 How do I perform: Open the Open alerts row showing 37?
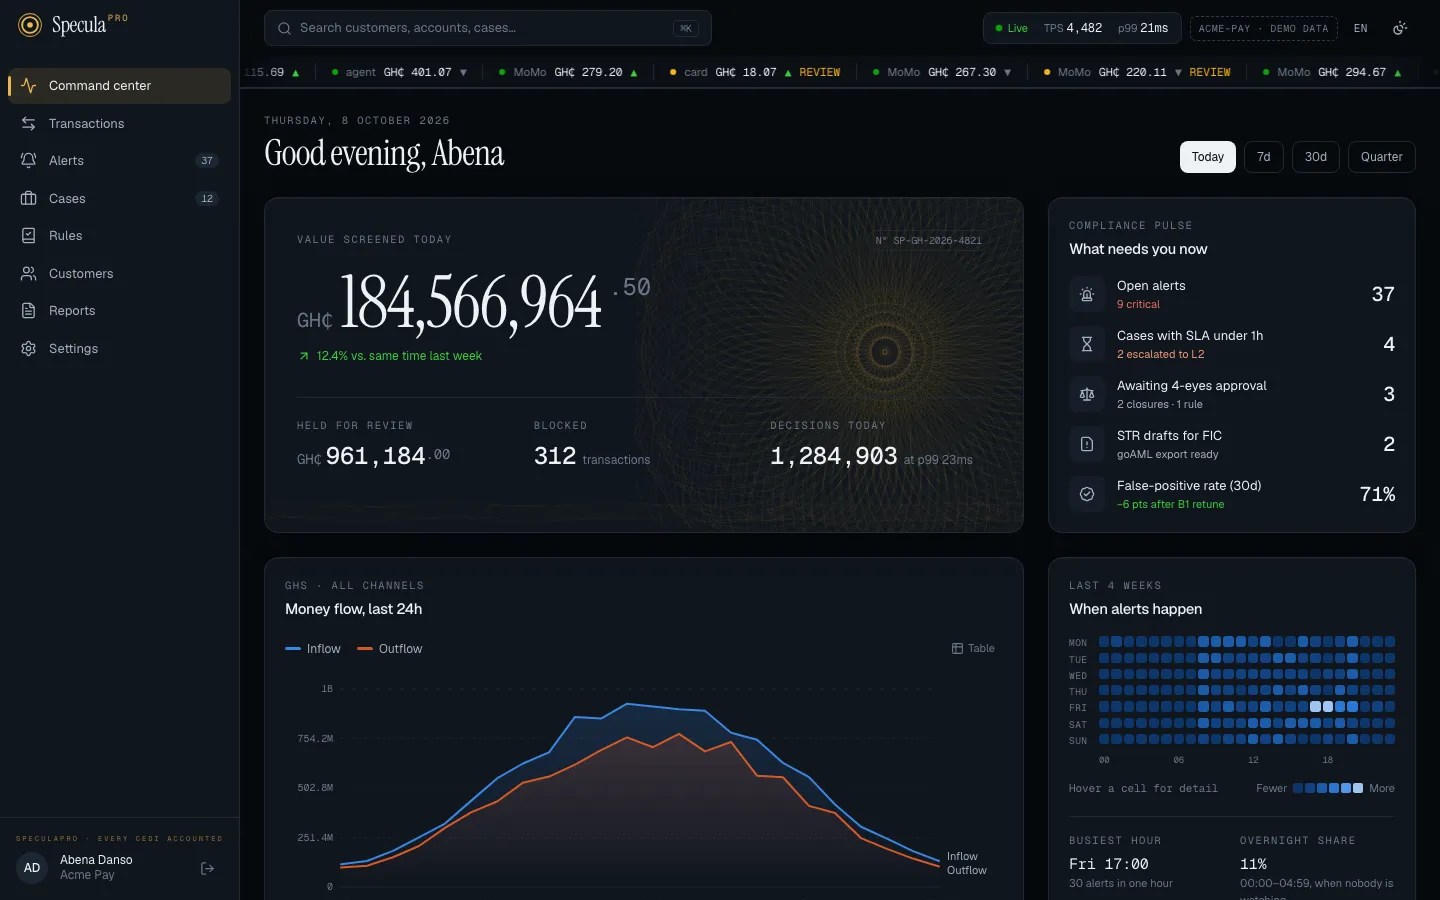(x=1232, y=294)
